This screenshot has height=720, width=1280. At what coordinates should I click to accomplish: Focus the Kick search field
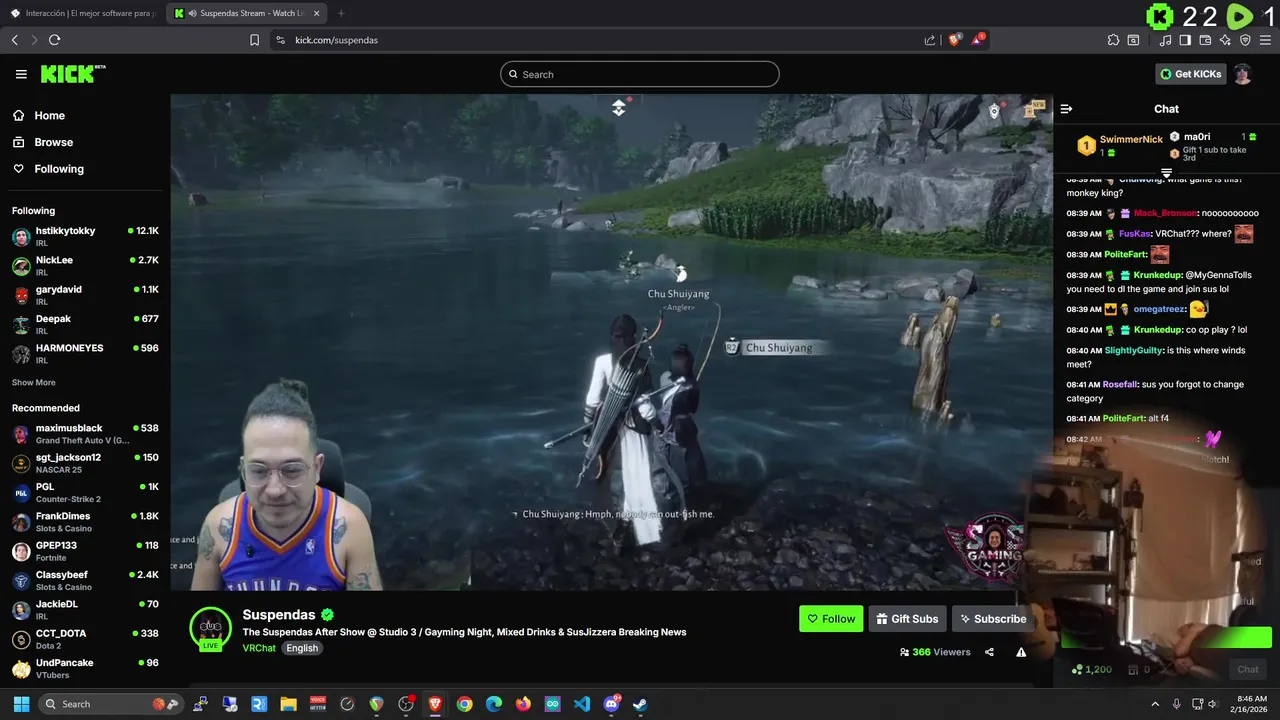pos(640,74)
